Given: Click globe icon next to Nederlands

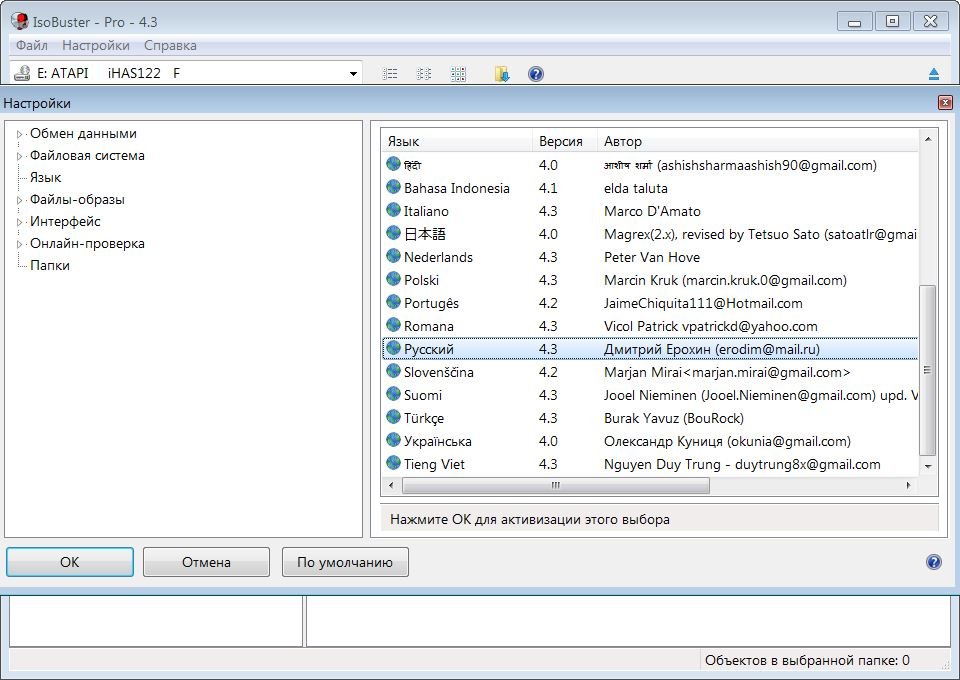Looking at the screenshot, I should [x=394, y=256].
